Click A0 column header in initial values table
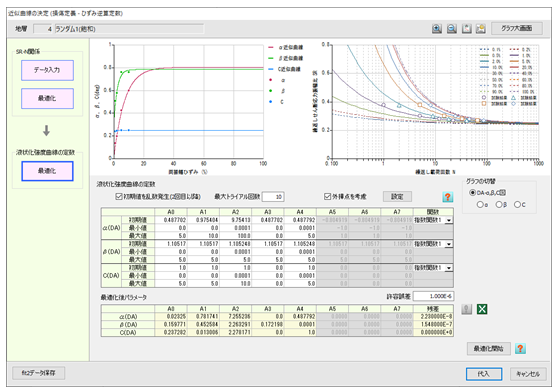 [171, 212]
